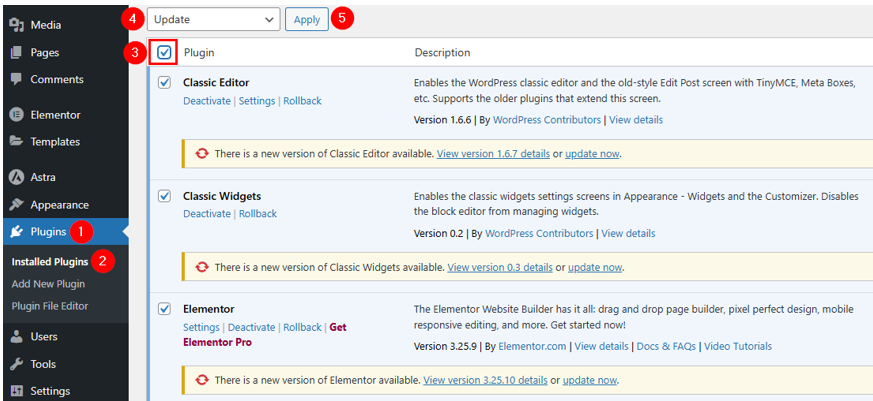Click the Comments speech bubble icon

[x=17, y=79]
